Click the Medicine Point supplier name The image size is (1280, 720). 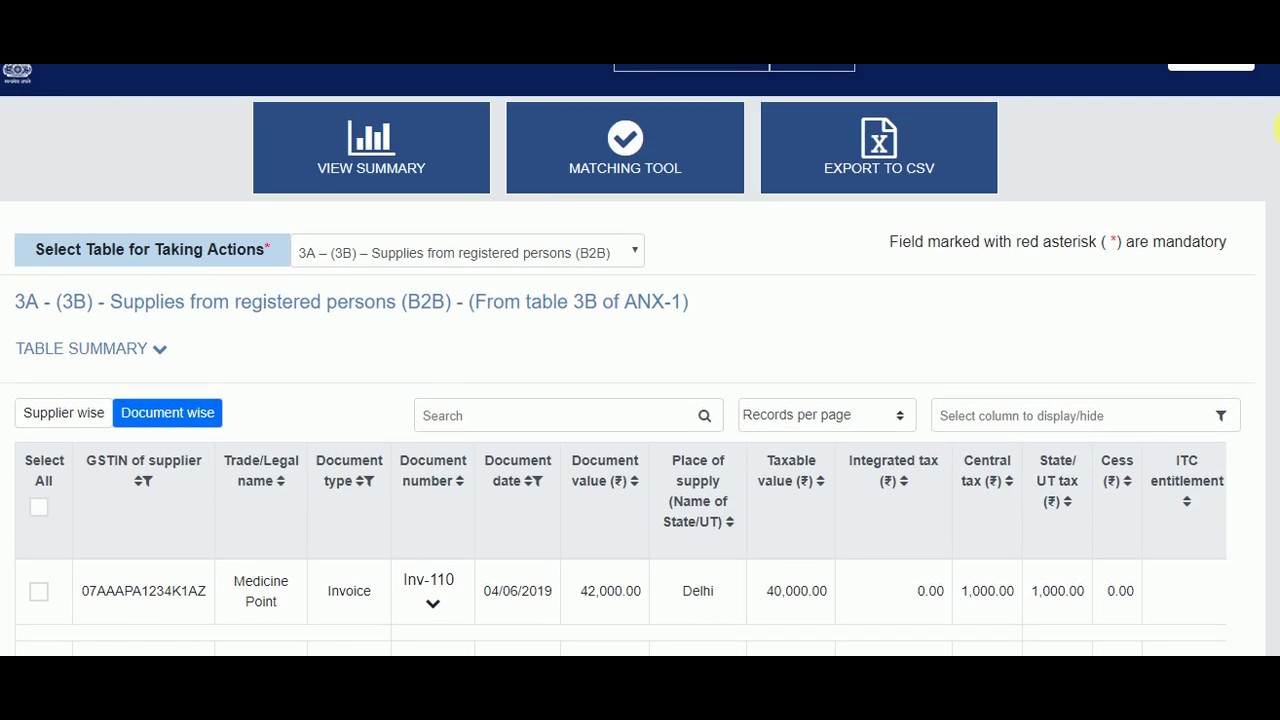tap(261, 591)
